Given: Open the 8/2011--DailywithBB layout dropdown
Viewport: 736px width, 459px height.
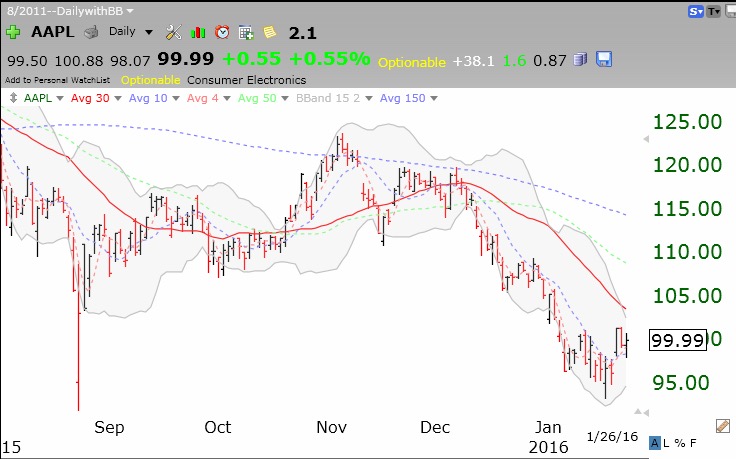Looking at the screenshot, I should (x=130, y=11).
